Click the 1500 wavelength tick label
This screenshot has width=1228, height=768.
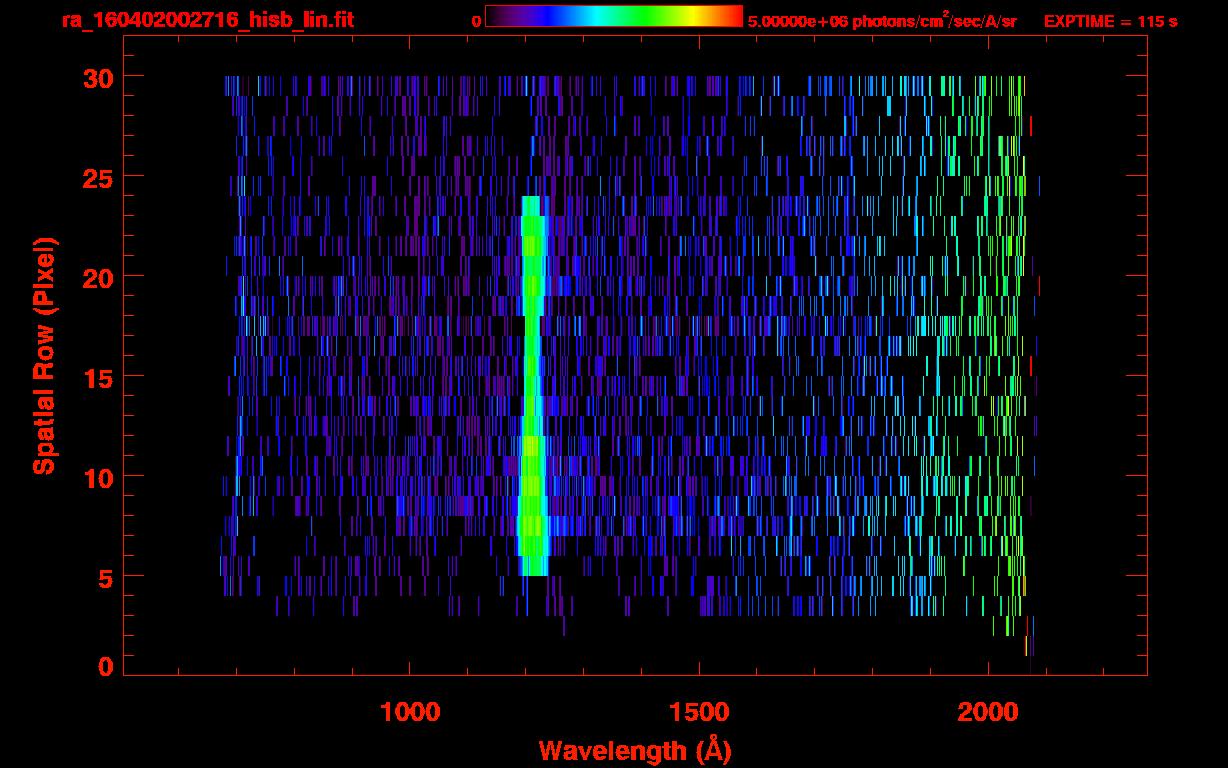point(699,712)
